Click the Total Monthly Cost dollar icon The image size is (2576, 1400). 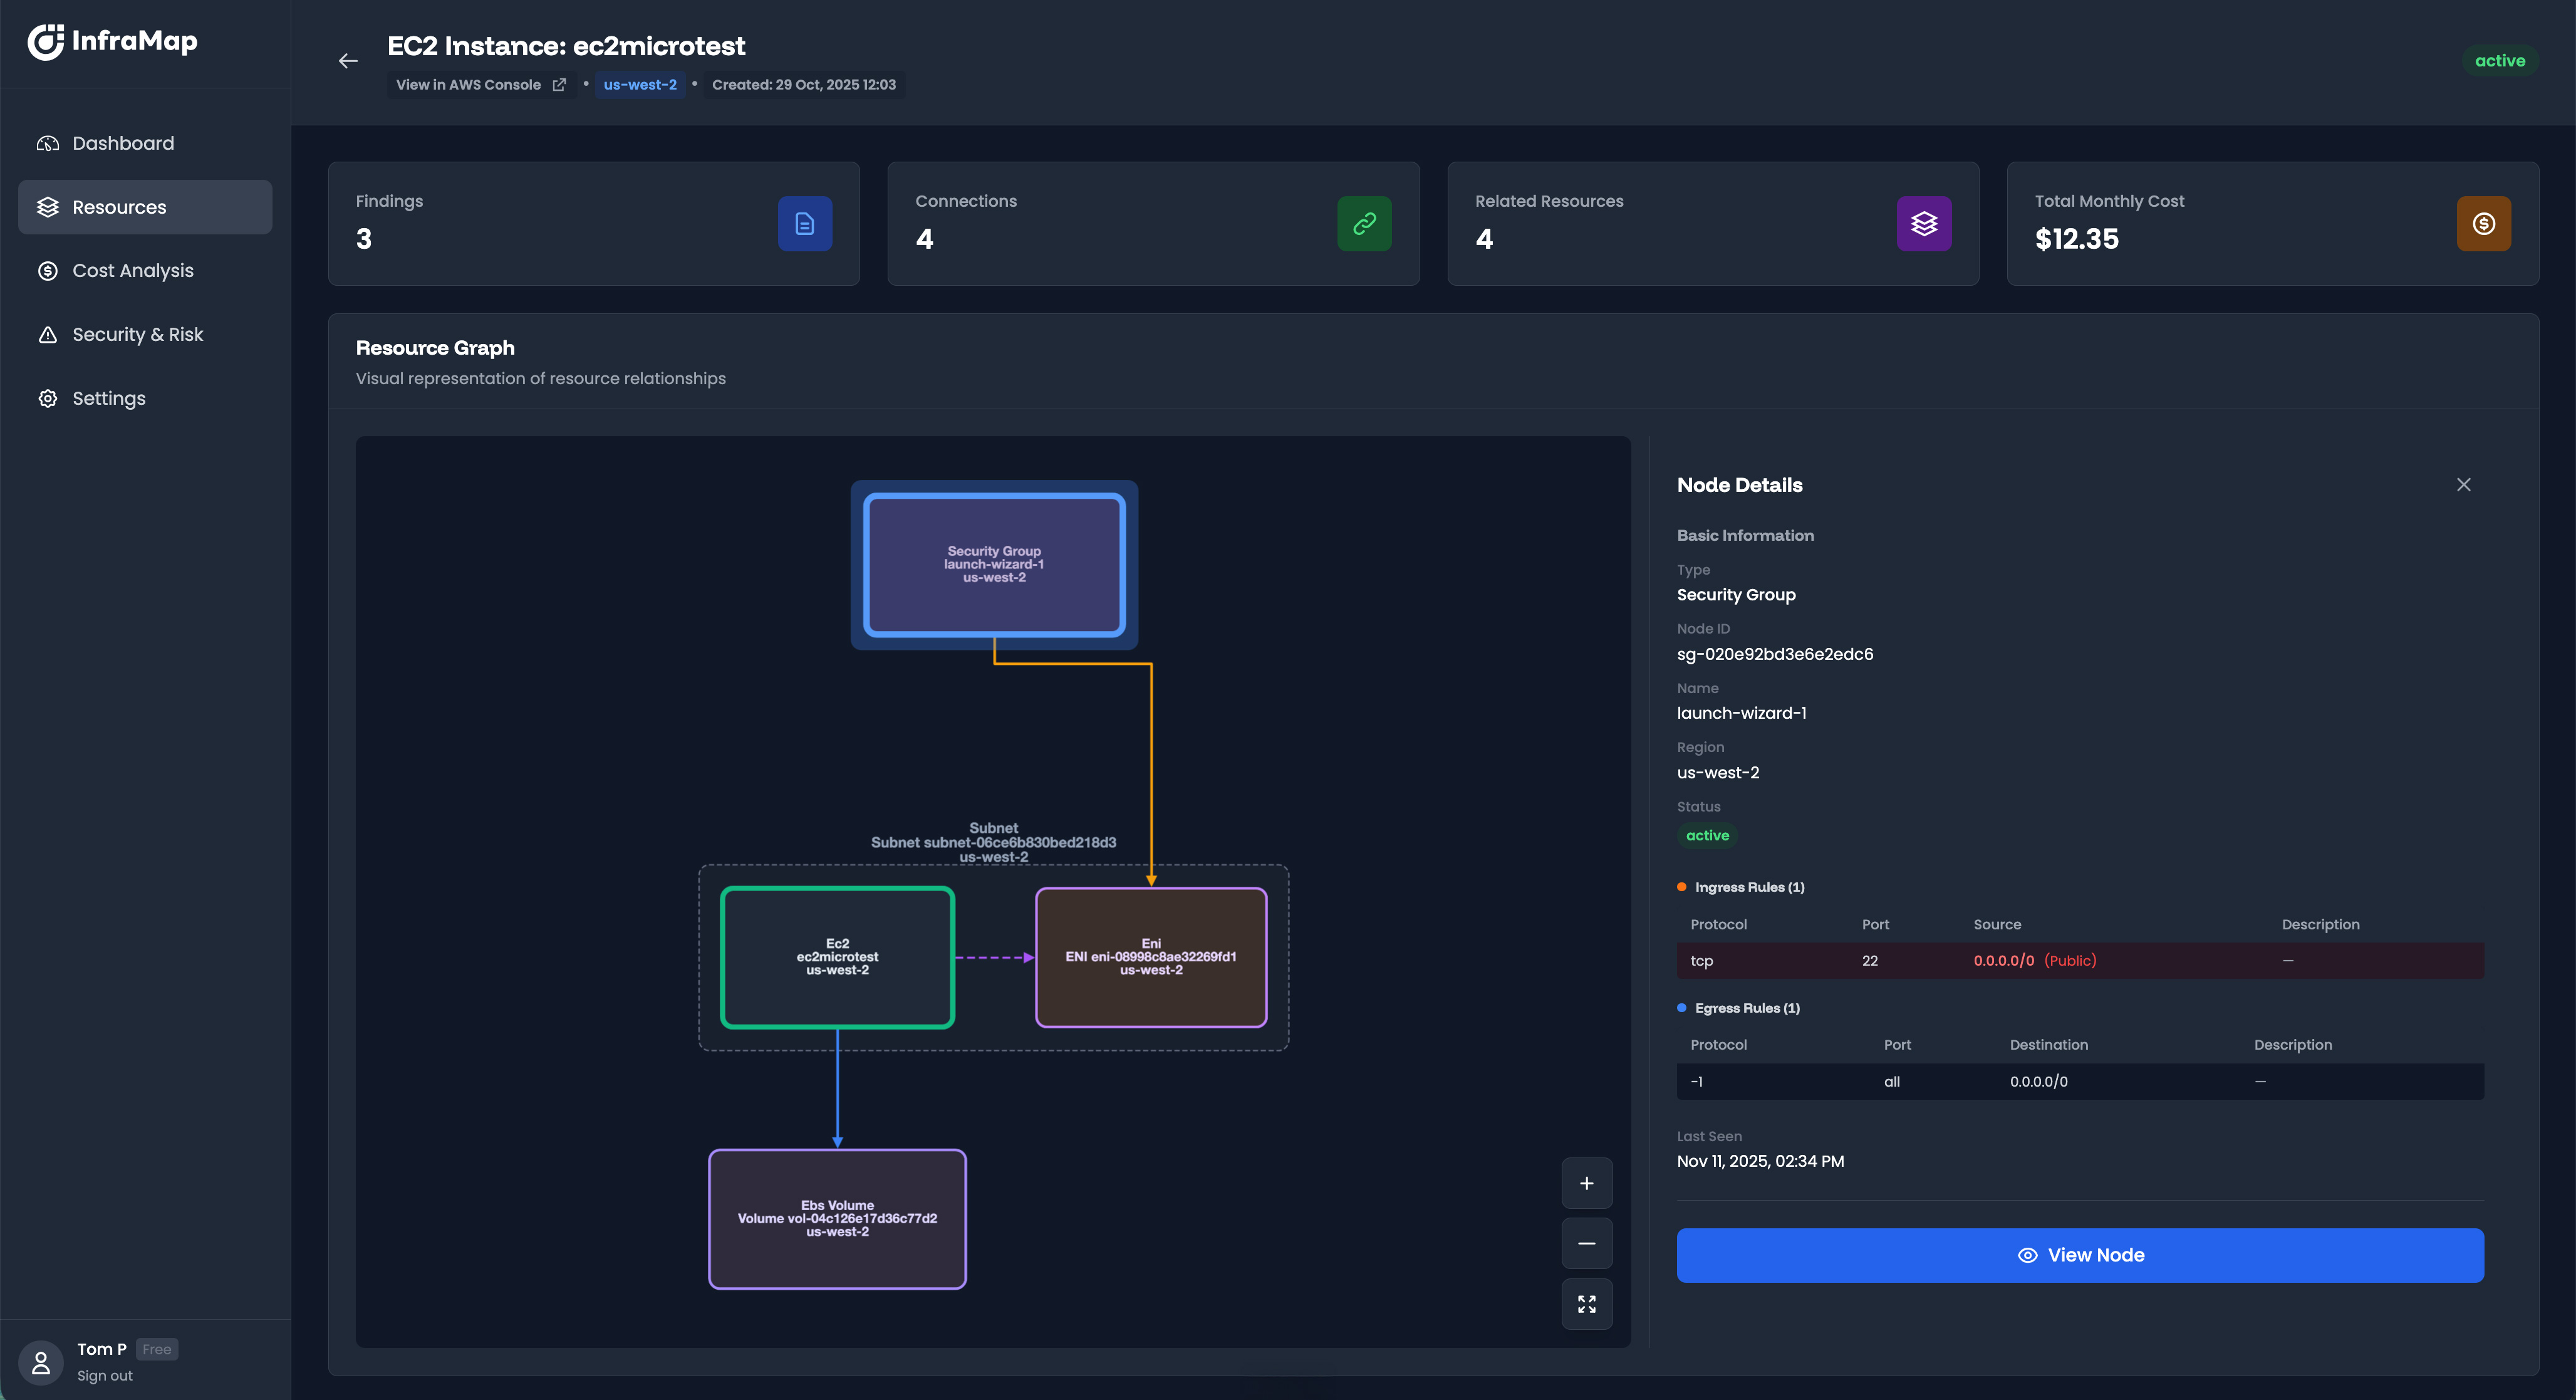[2483, 224]
